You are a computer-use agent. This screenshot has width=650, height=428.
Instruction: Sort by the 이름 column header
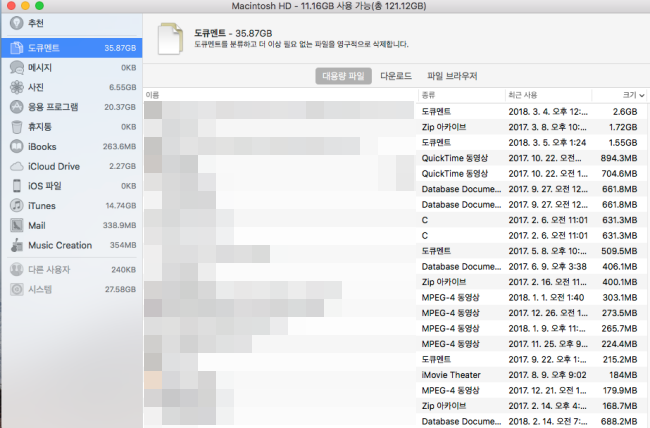[x=152, y=95]
